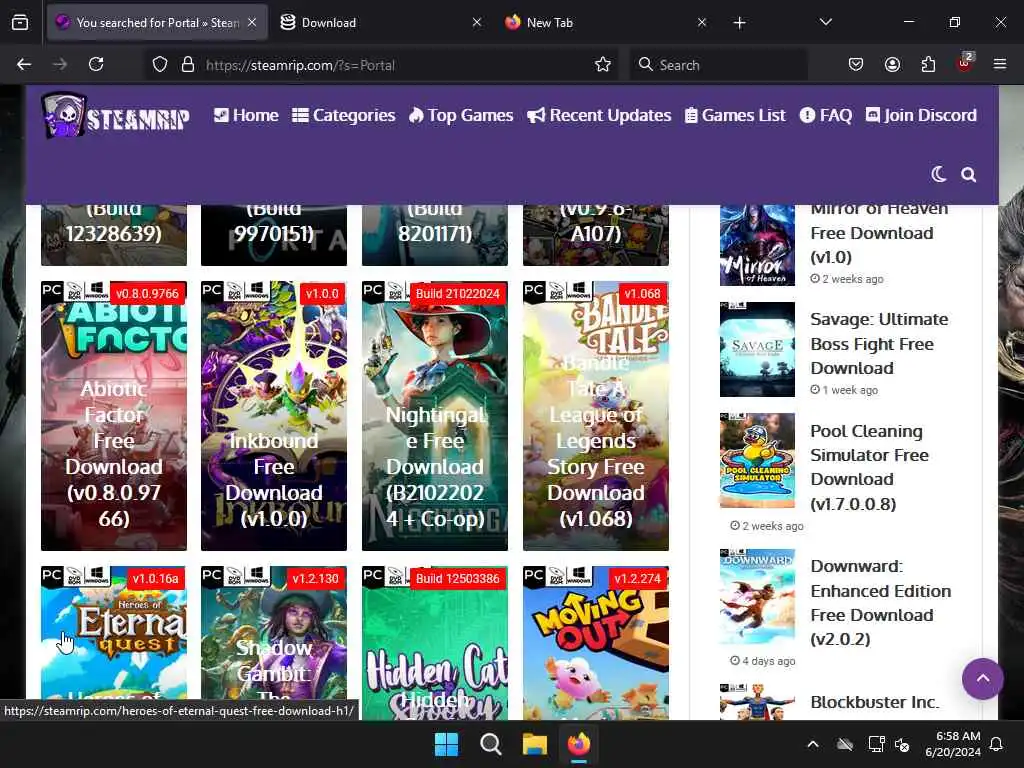Close the New Tab tab
Viewport: 1024px width, 768px height.
[701, 23]
